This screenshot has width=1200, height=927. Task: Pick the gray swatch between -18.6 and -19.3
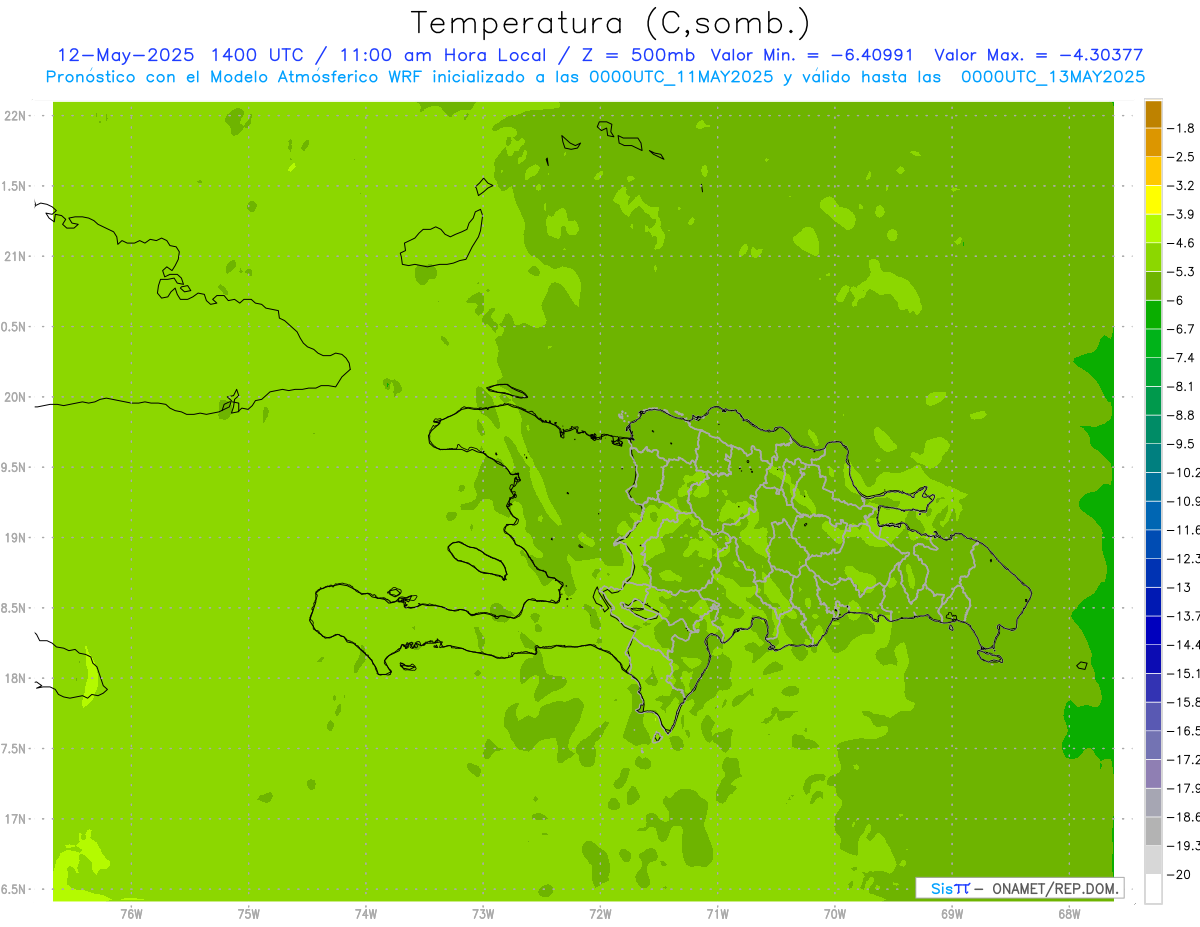click(x=1153, y=831)
